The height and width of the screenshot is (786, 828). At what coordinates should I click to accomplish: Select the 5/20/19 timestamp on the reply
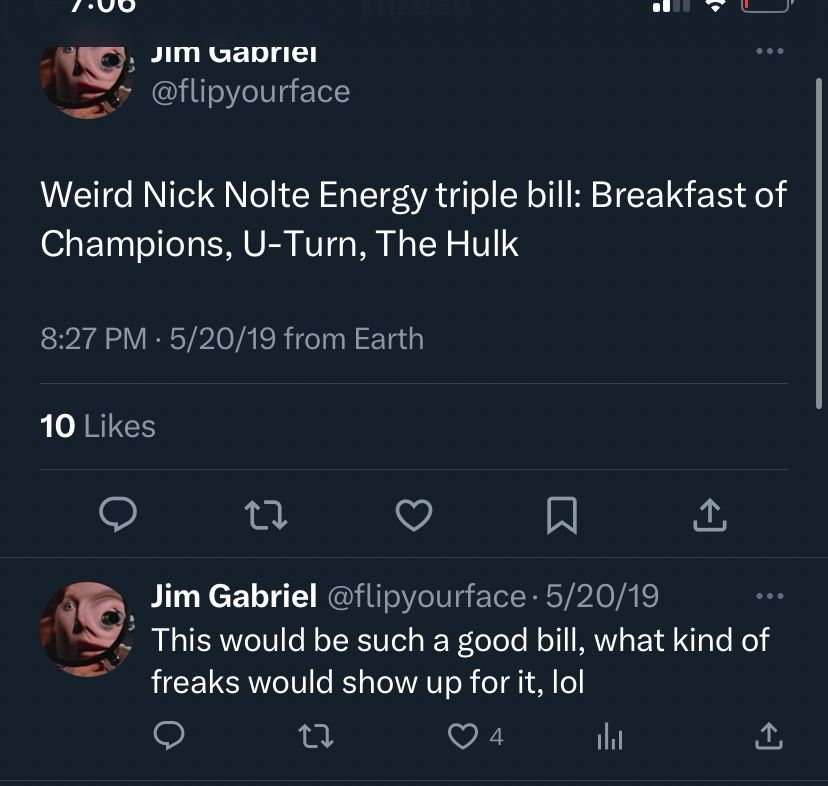click(600, 594)
